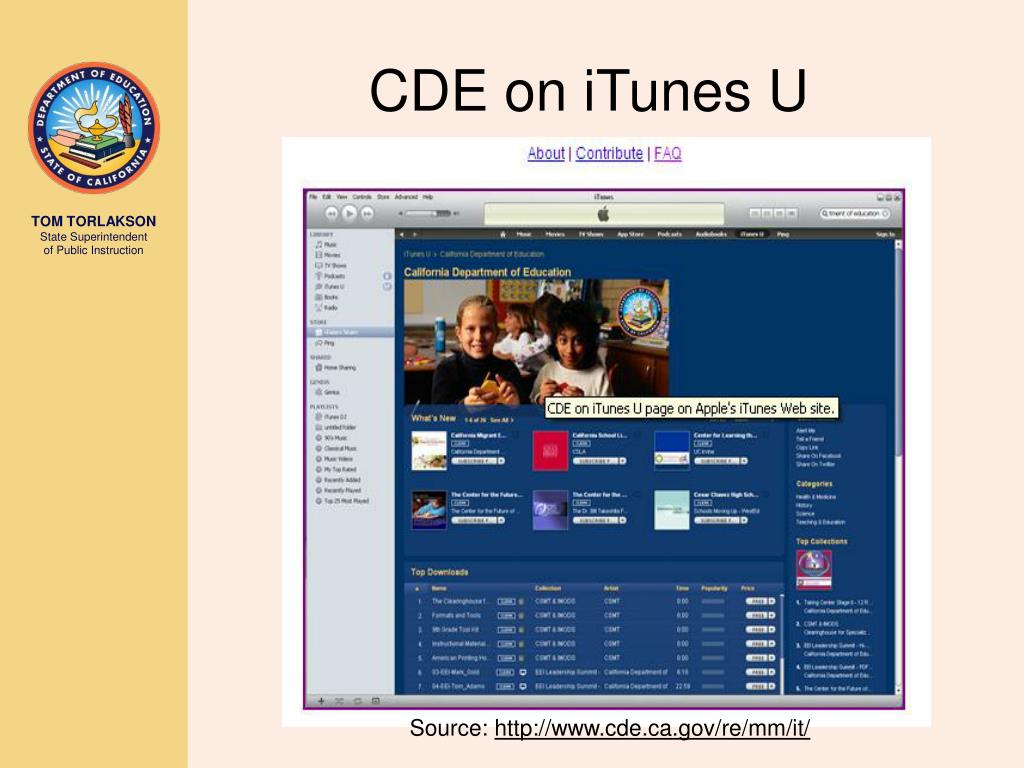Click the repeat icon in bottom bar
This screenshot has width=1024, height=768.
[357, 701]
